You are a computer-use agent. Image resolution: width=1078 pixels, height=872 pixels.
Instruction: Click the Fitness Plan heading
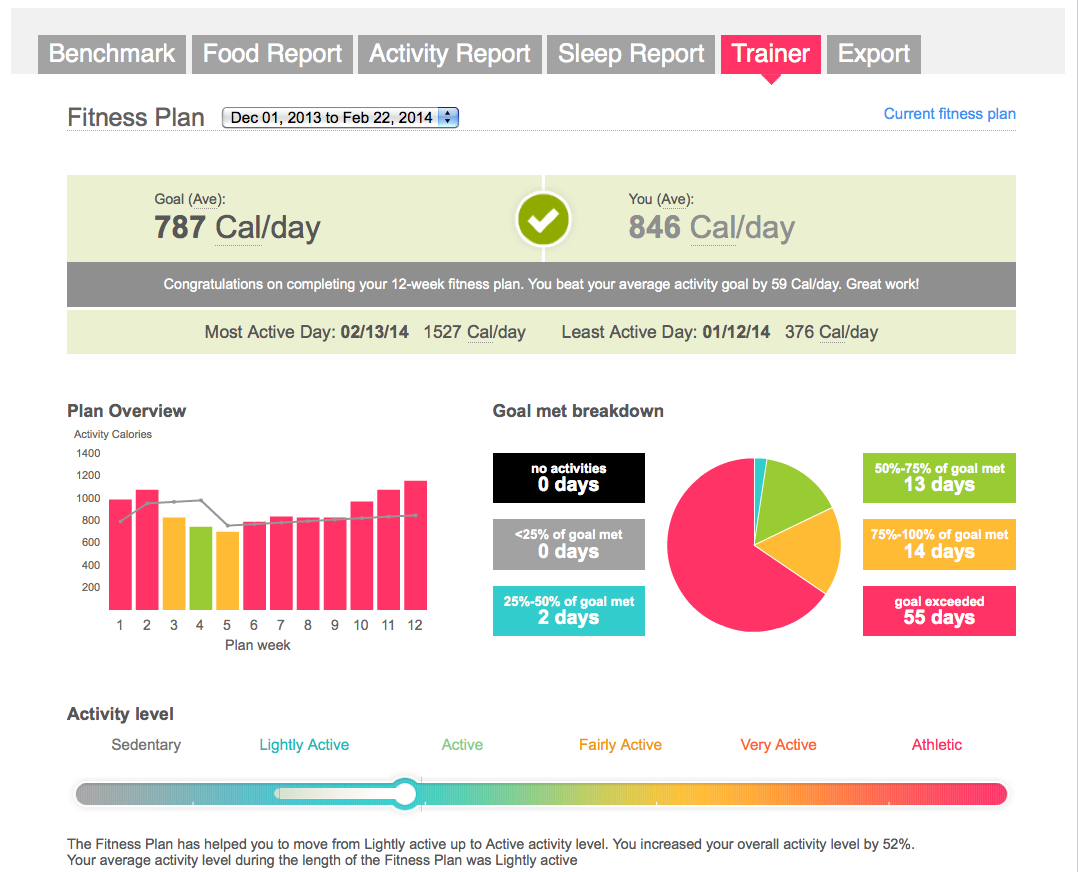click(136, 118)
